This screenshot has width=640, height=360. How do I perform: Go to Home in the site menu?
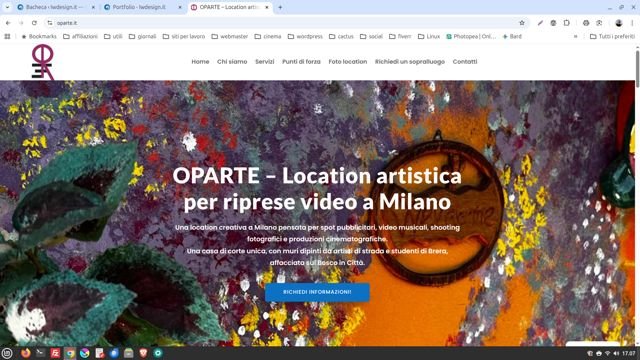coord(200,62)
